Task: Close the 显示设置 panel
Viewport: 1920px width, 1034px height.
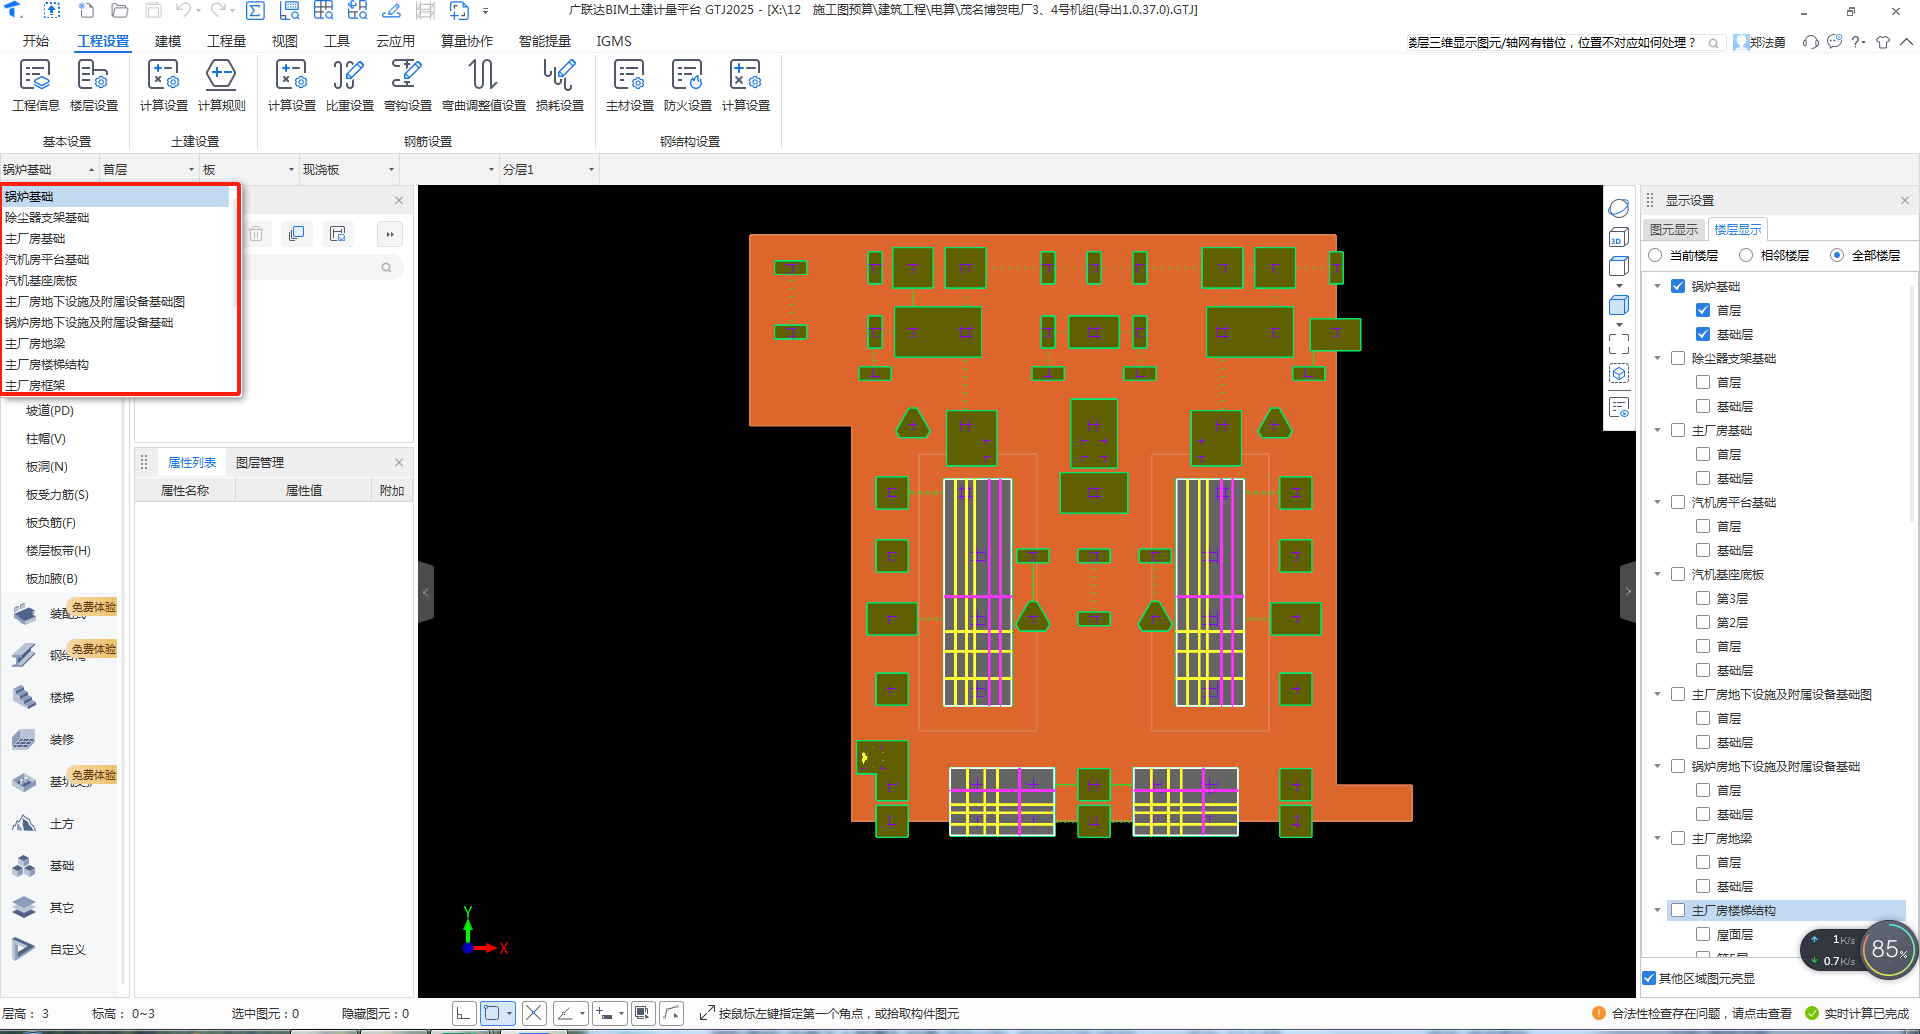Action: [1905, 200]
